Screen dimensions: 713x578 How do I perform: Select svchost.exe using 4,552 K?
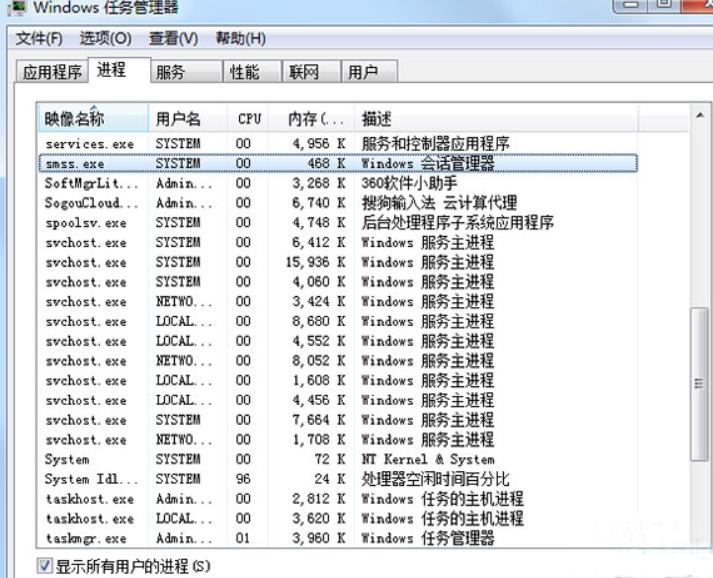click(x=338, y=341)
